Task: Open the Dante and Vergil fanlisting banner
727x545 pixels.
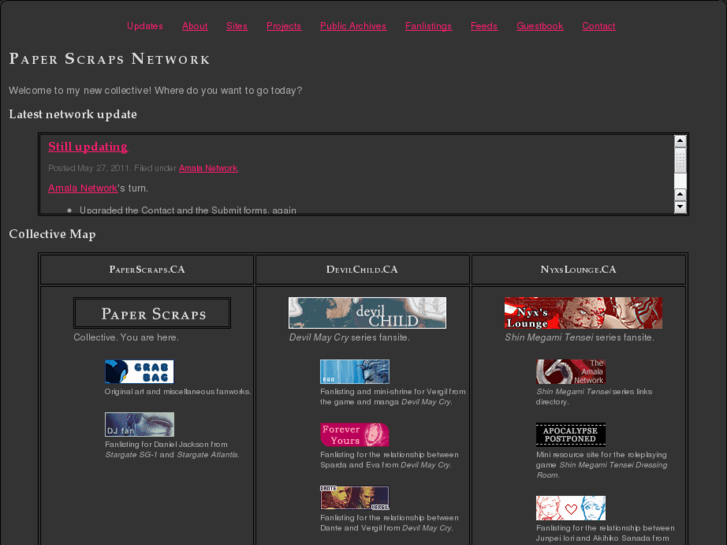Action: [355, 498]
